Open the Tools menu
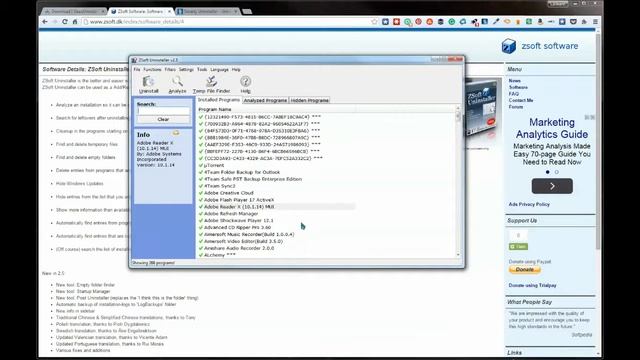The image size is (640, 360). click(202, 70)
